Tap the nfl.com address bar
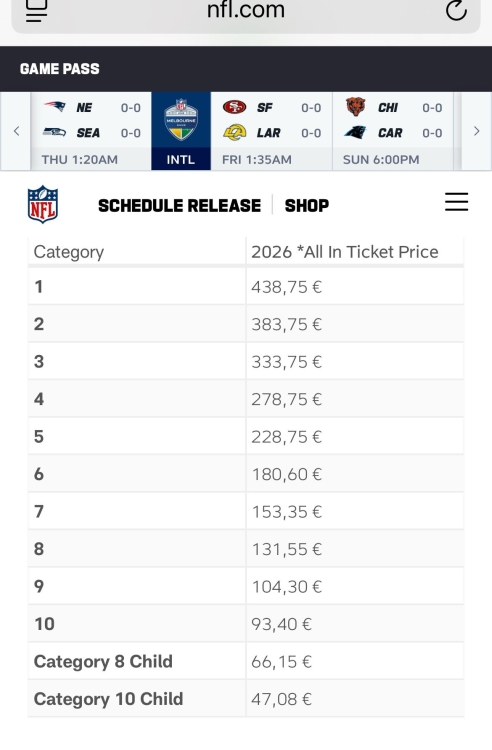The image size is (492, 750). pos(246,12)
